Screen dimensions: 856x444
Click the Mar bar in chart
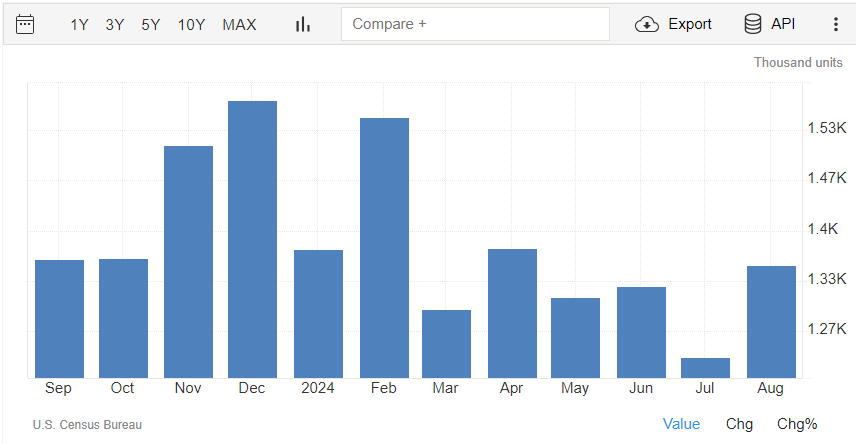coord(447,344)
